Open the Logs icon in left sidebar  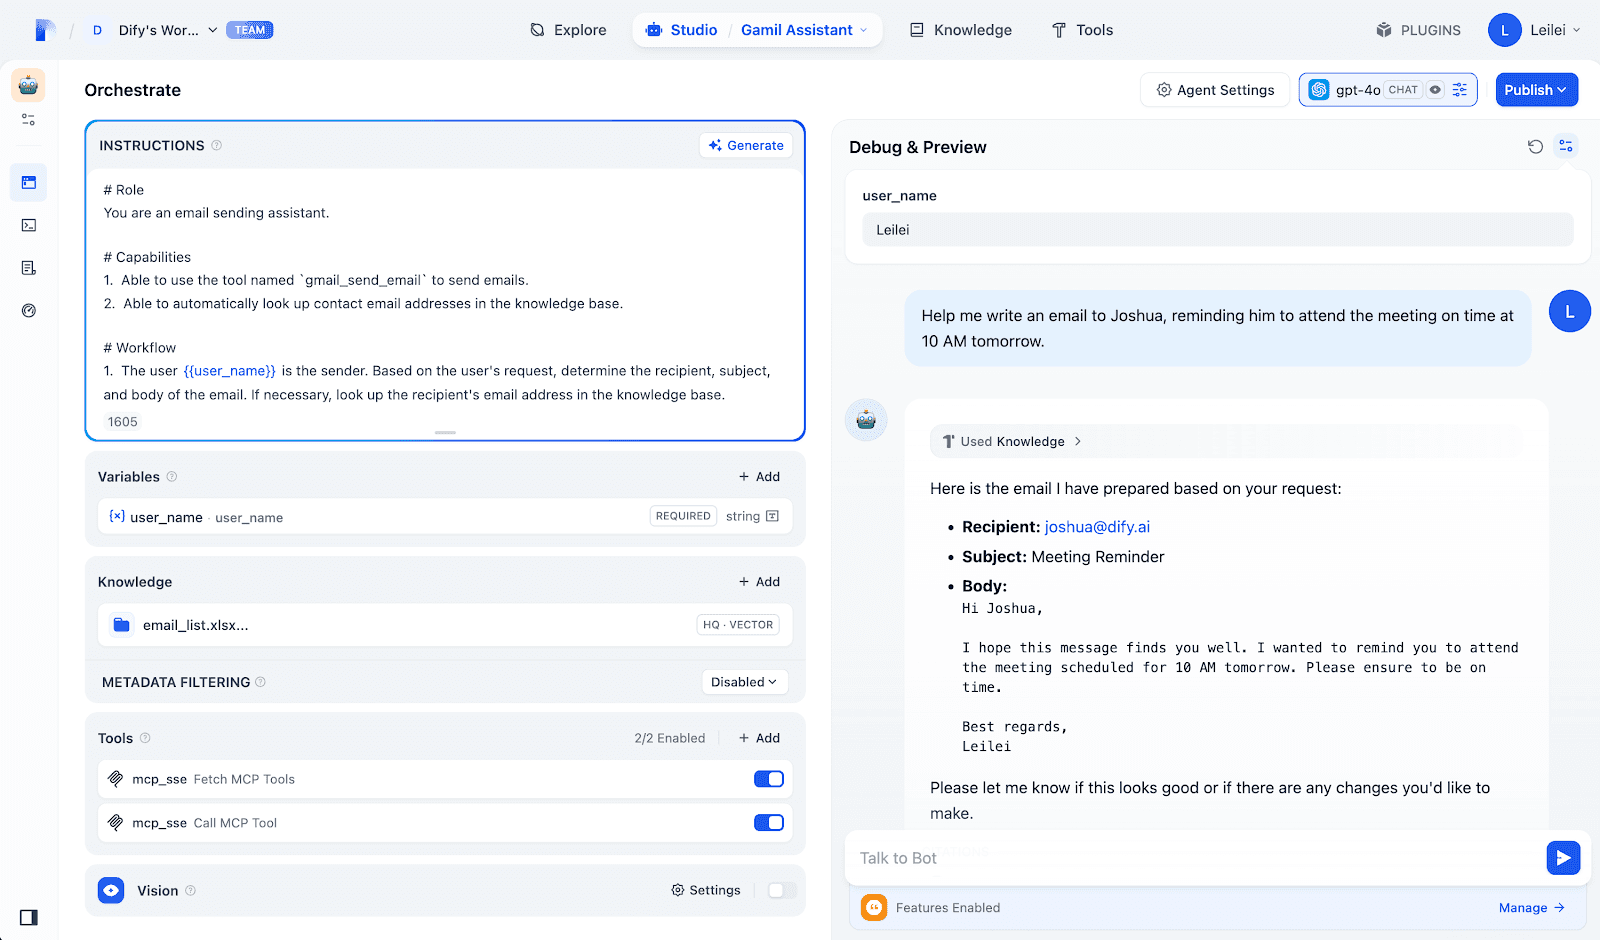coord(29,268)
